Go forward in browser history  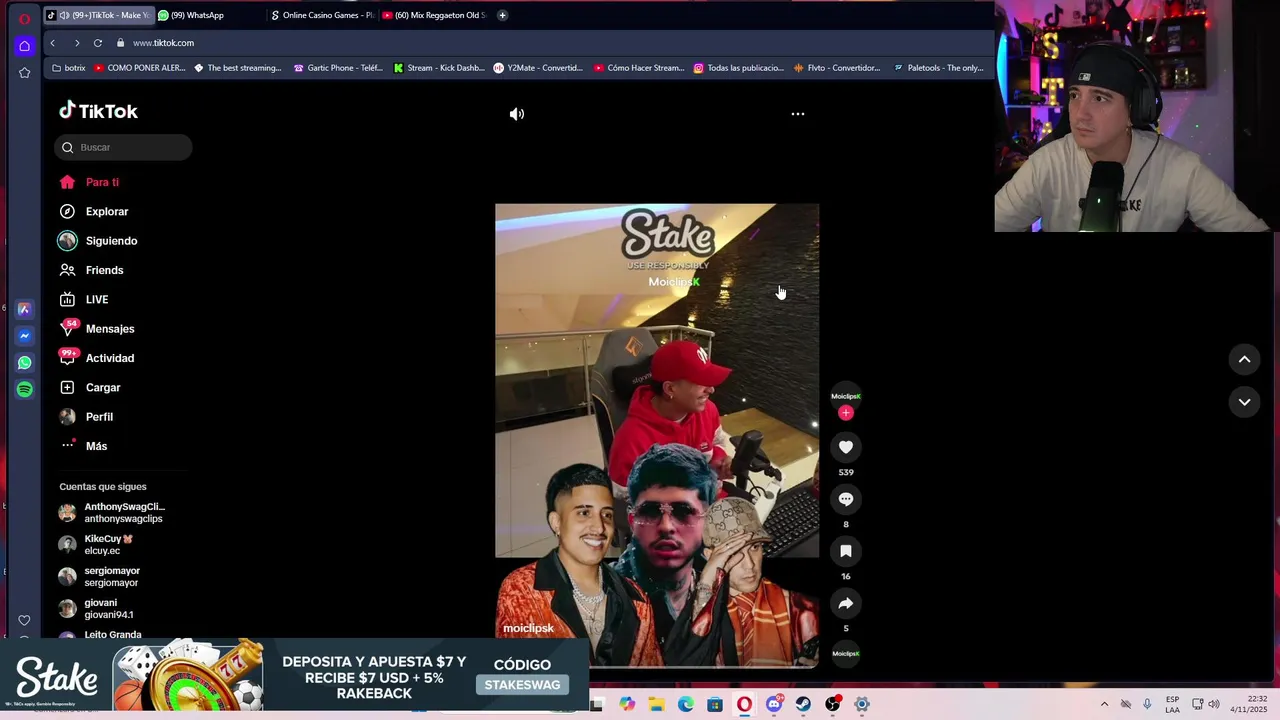tap(76, 43)
